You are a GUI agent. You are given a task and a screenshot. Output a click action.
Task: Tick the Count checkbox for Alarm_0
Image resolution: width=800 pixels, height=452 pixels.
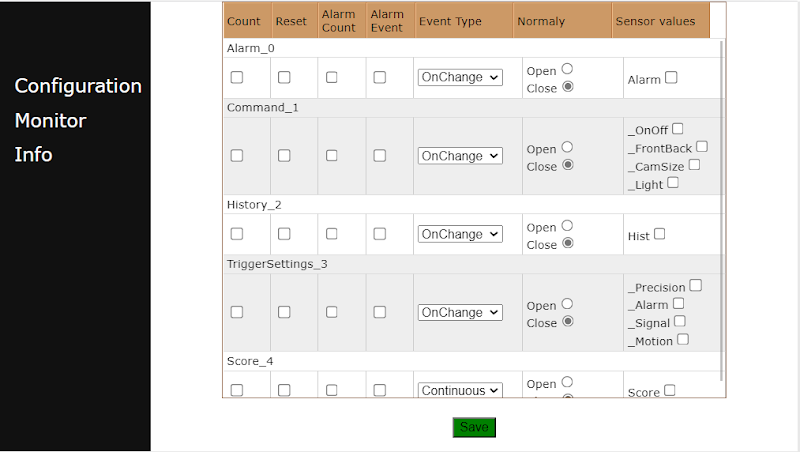coord(237,77)
